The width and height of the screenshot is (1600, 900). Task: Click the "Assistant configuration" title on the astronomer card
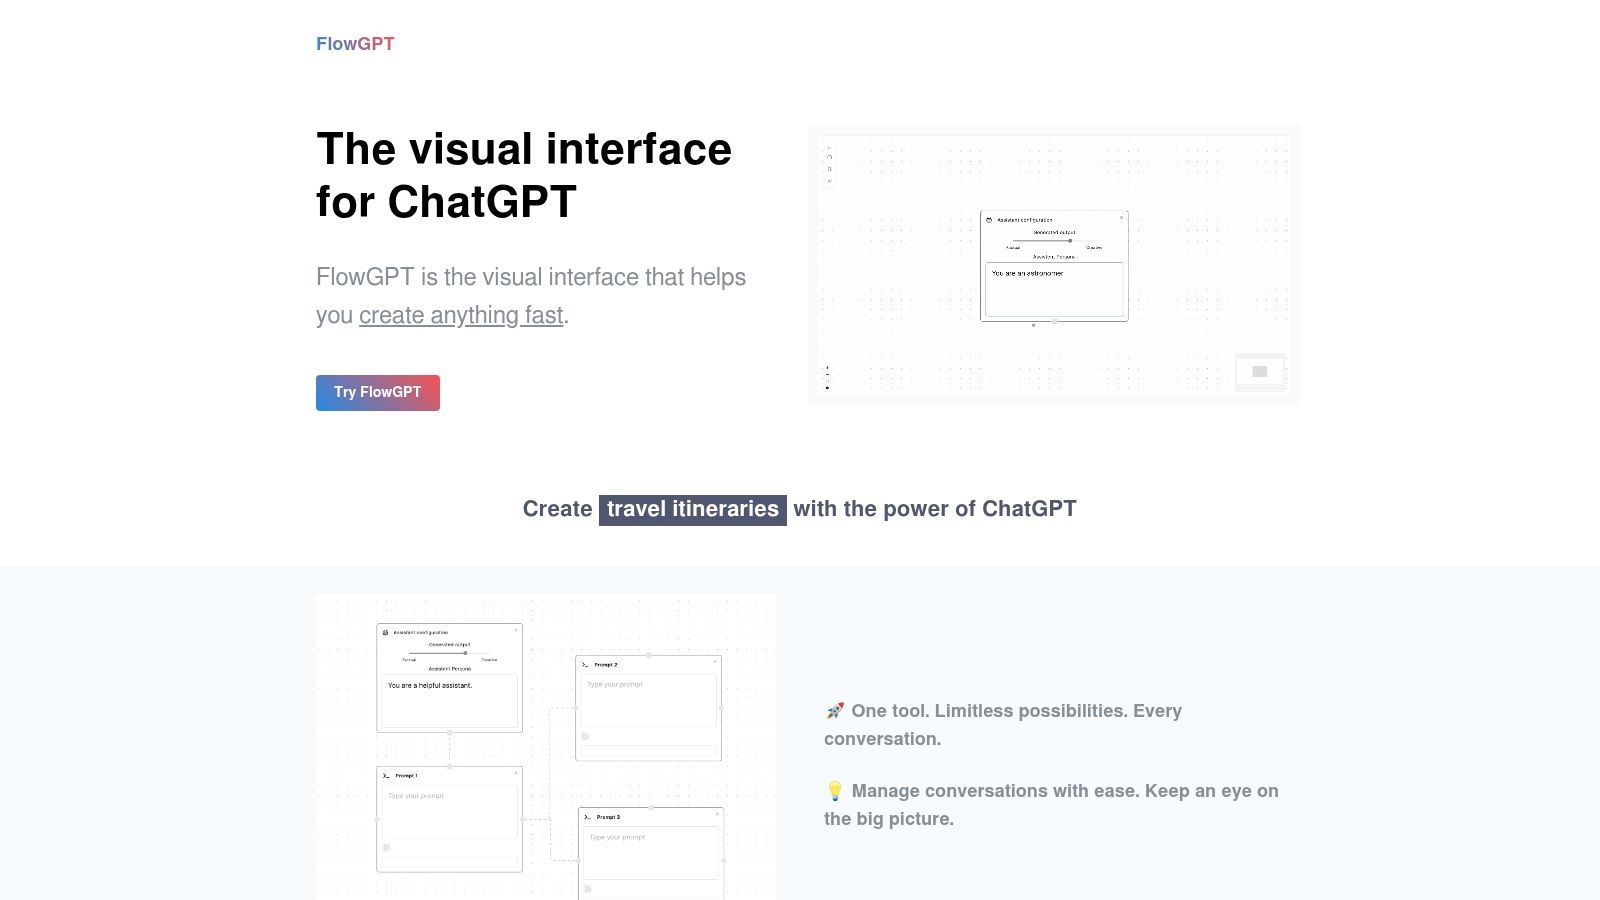pos(1025,220)
